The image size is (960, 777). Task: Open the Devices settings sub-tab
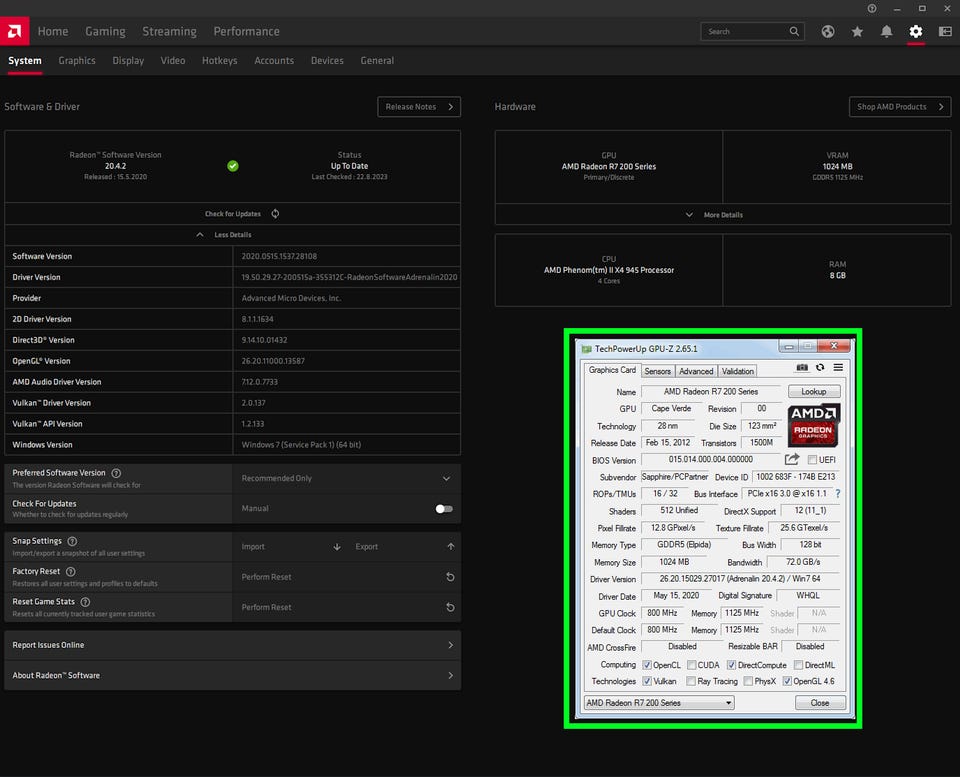[327, 61]
